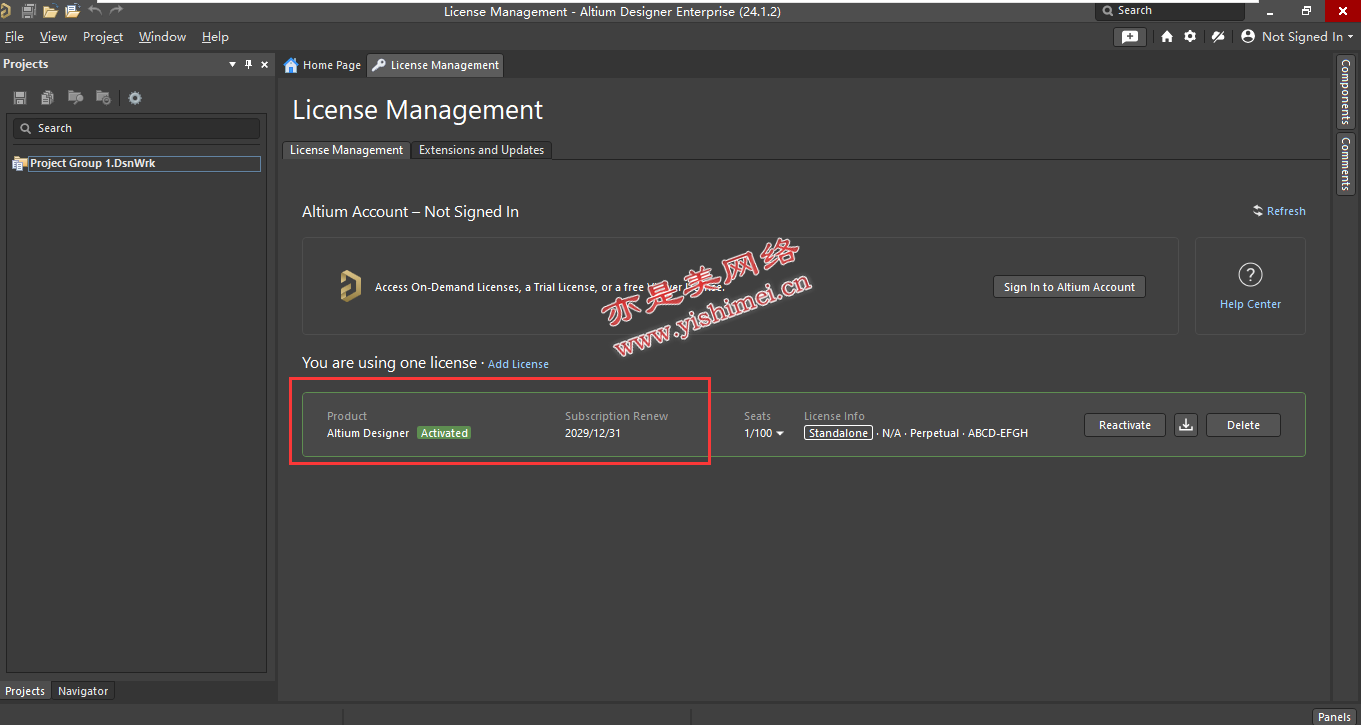Image resolution: width=1361 pixels, height=725 pixels.
Task: Click the 'Altium Account – Not Signed In' heading
Action: (410, 212)
